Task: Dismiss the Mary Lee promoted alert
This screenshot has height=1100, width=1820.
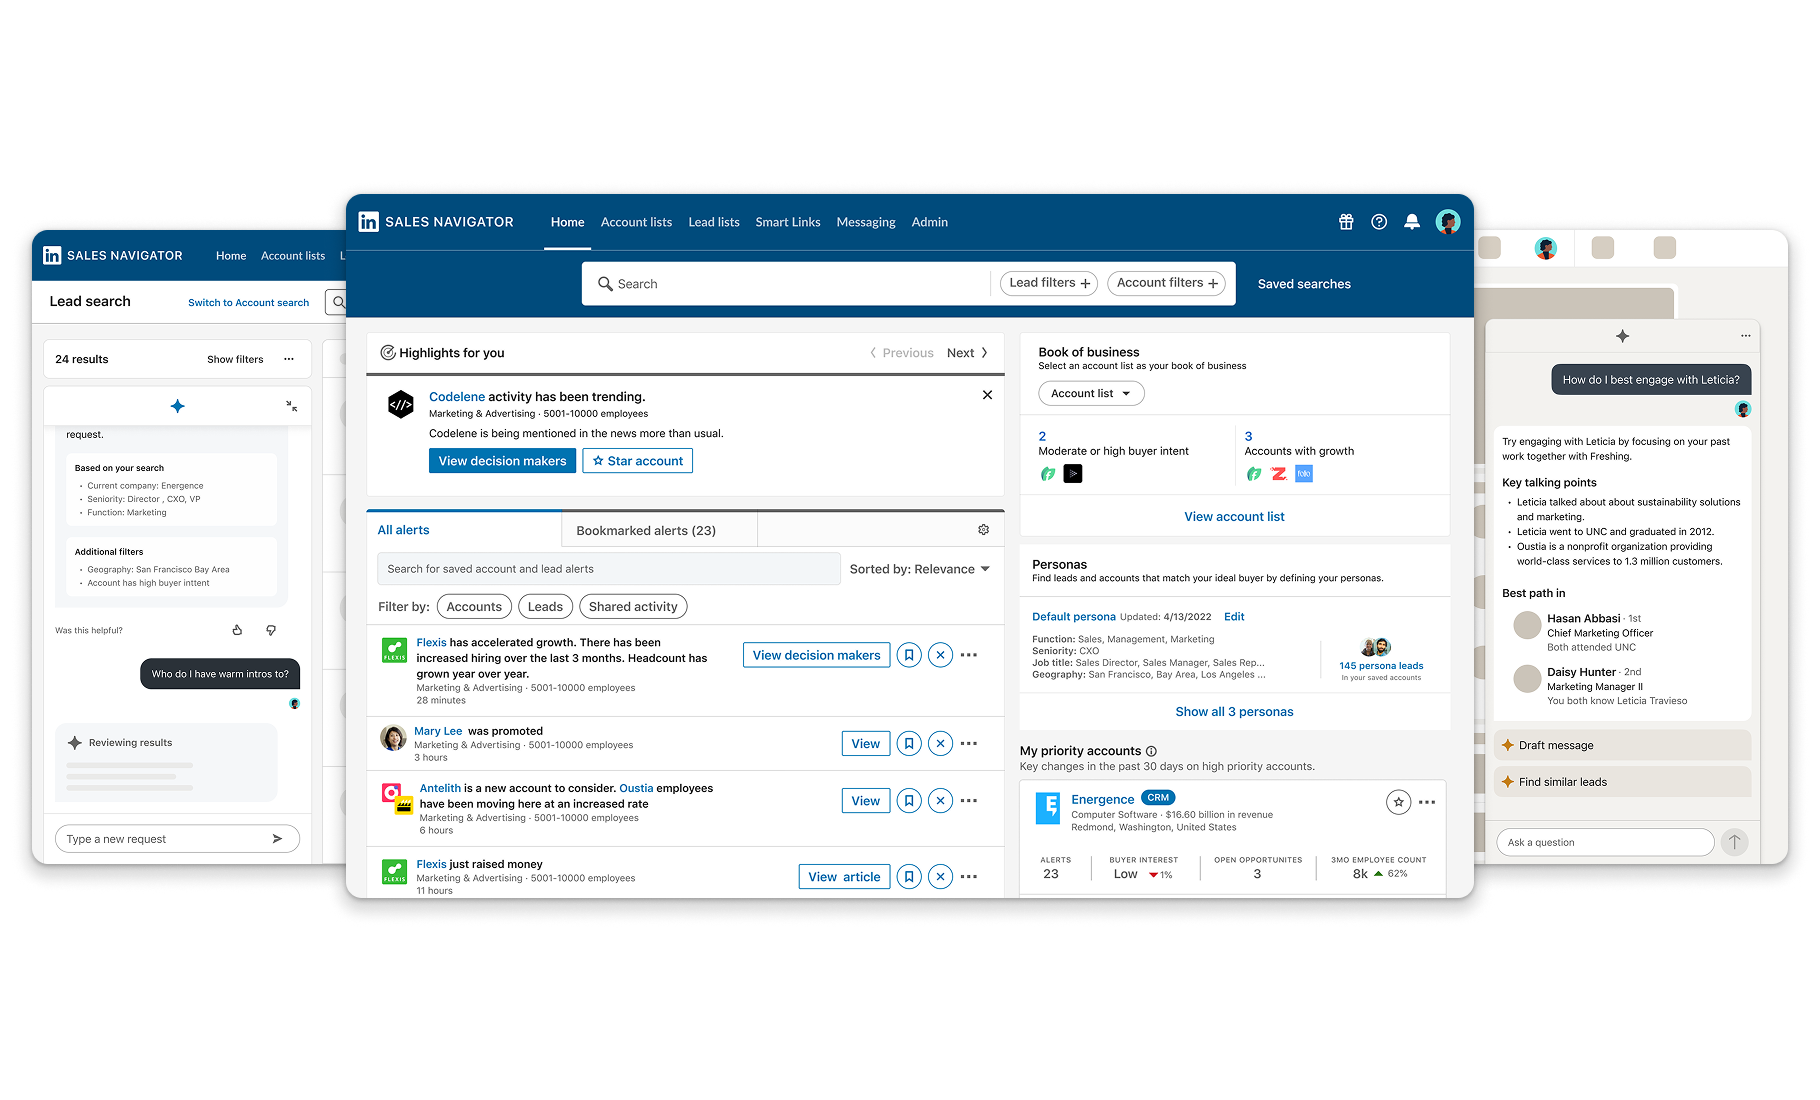Action: point(940,744)
